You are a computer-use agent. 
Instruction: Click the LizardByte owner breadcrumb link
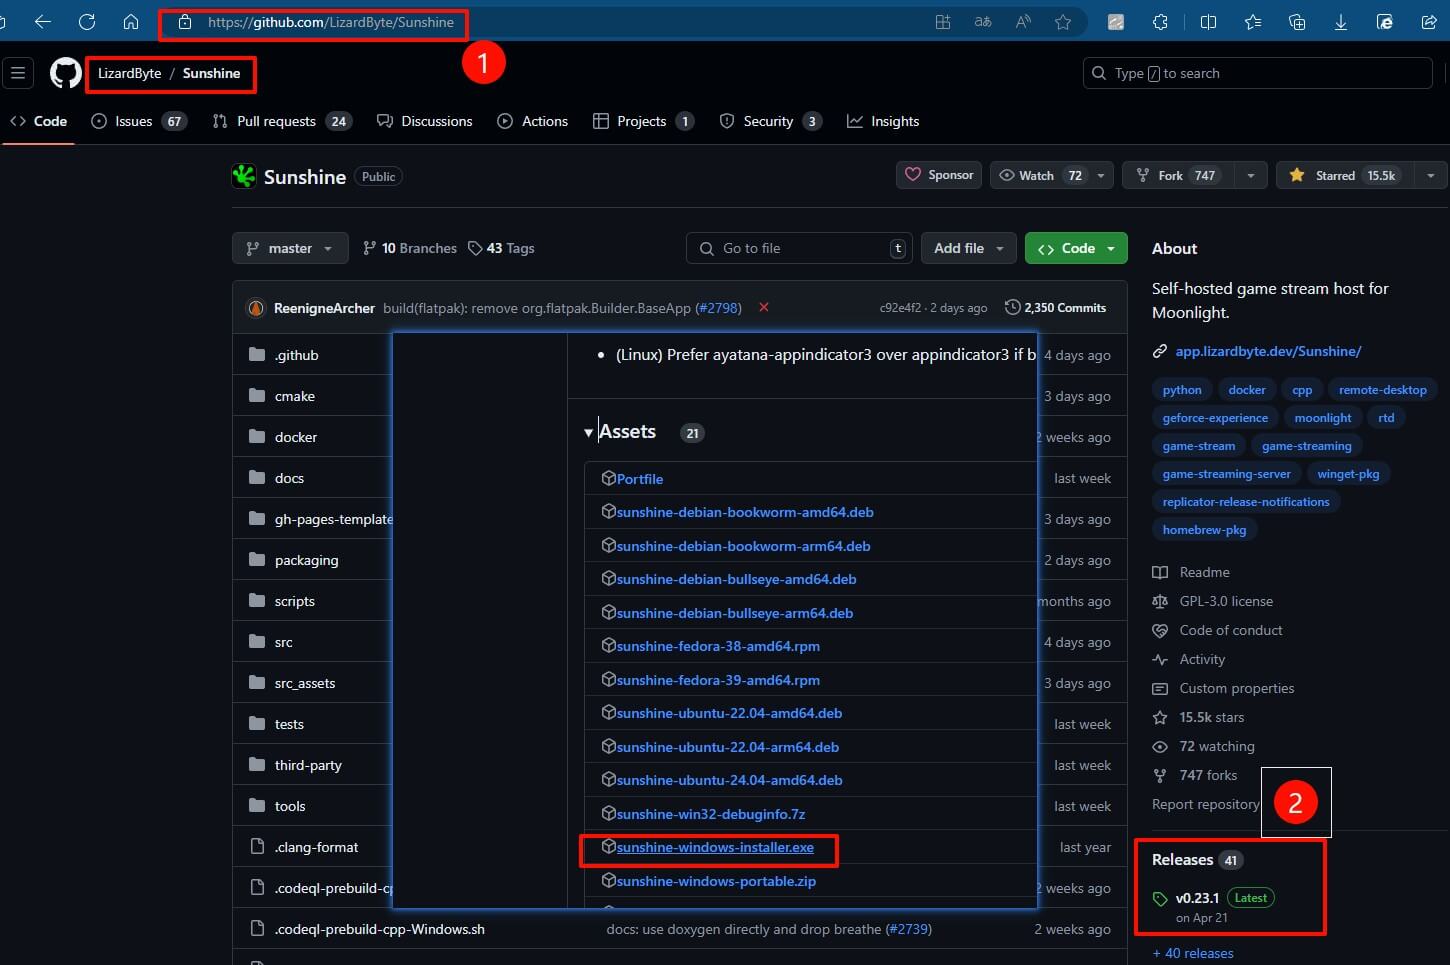pyautogui.click(x=129, y=73)
